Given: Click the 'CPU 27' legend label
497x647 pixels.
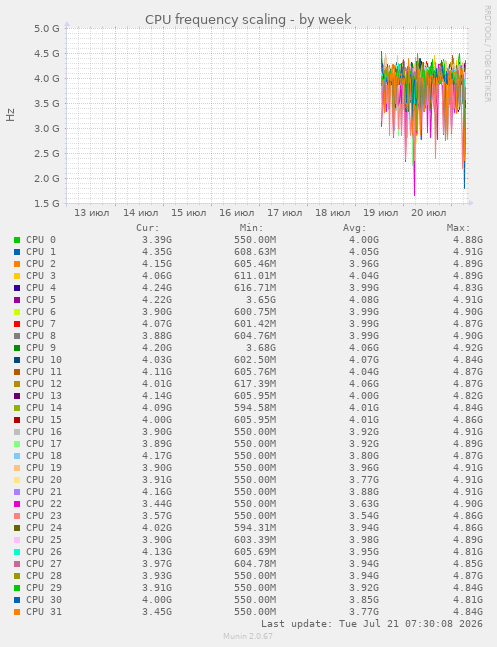Looking at the screenshot, I should pyautogui.click(x=44, y=563).
